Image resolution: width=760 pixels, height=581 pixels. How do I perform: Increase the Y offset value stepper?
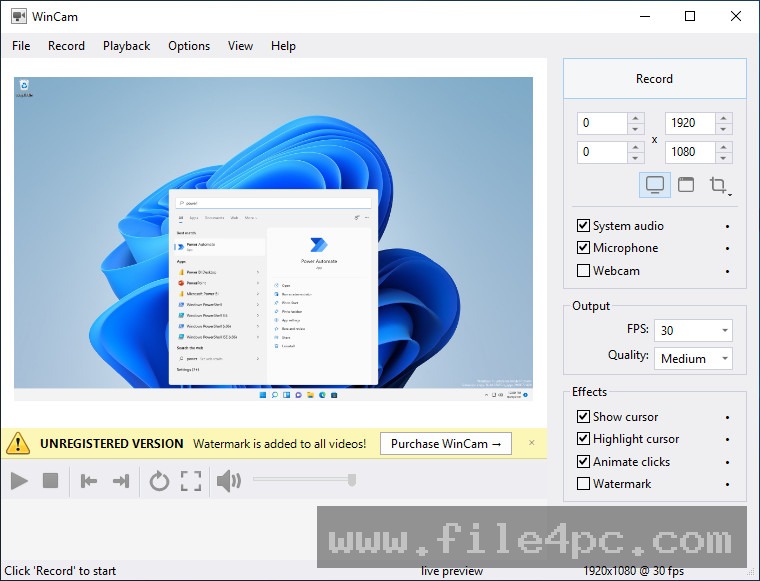point(635,146)
